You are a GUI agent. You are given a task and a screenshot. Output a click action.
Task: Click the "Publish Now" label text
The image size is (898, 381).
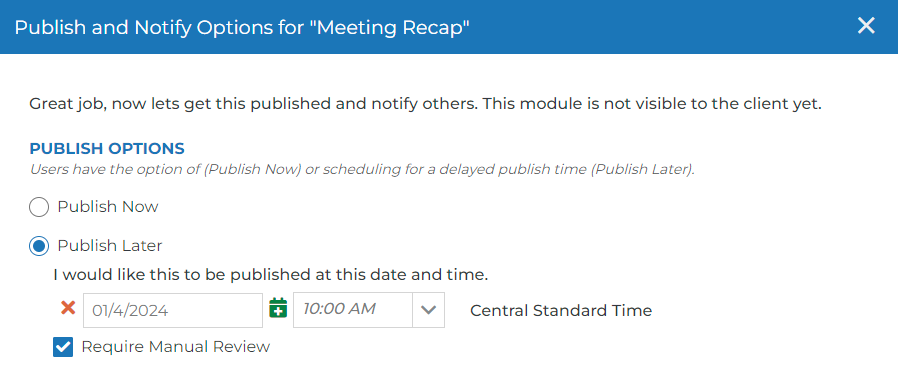click(108, 207)
